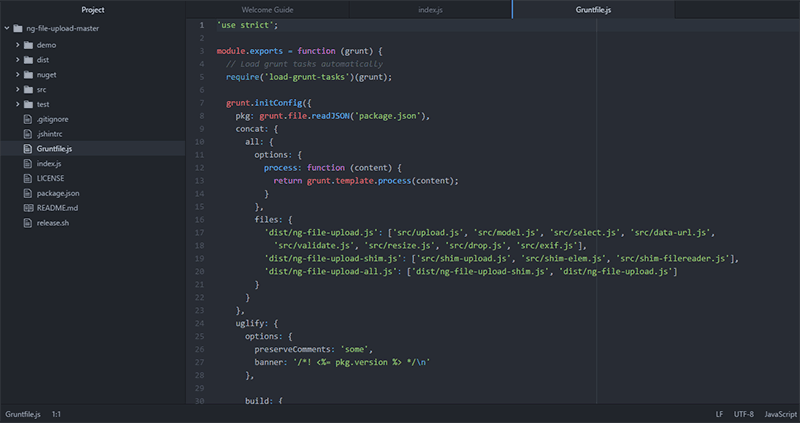Click the LICENSE file icon
Viewport: 800px width, 423px height.
coord(28,178)
